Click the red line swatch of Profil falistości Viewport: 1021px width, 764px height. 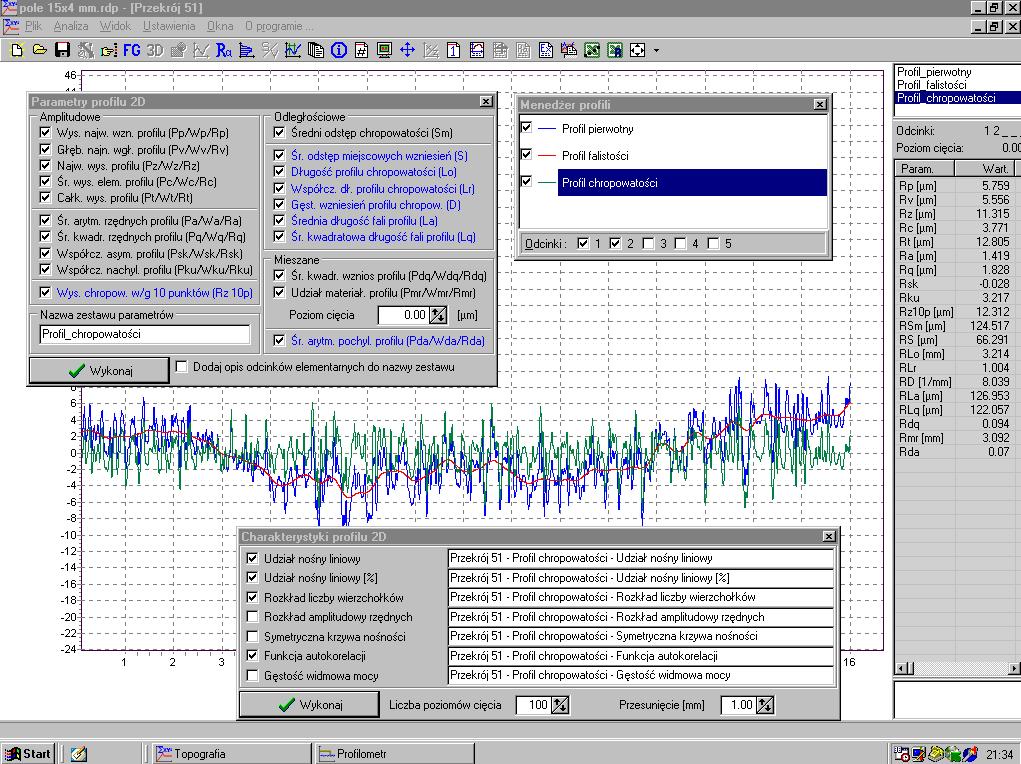tap(547, 156)
